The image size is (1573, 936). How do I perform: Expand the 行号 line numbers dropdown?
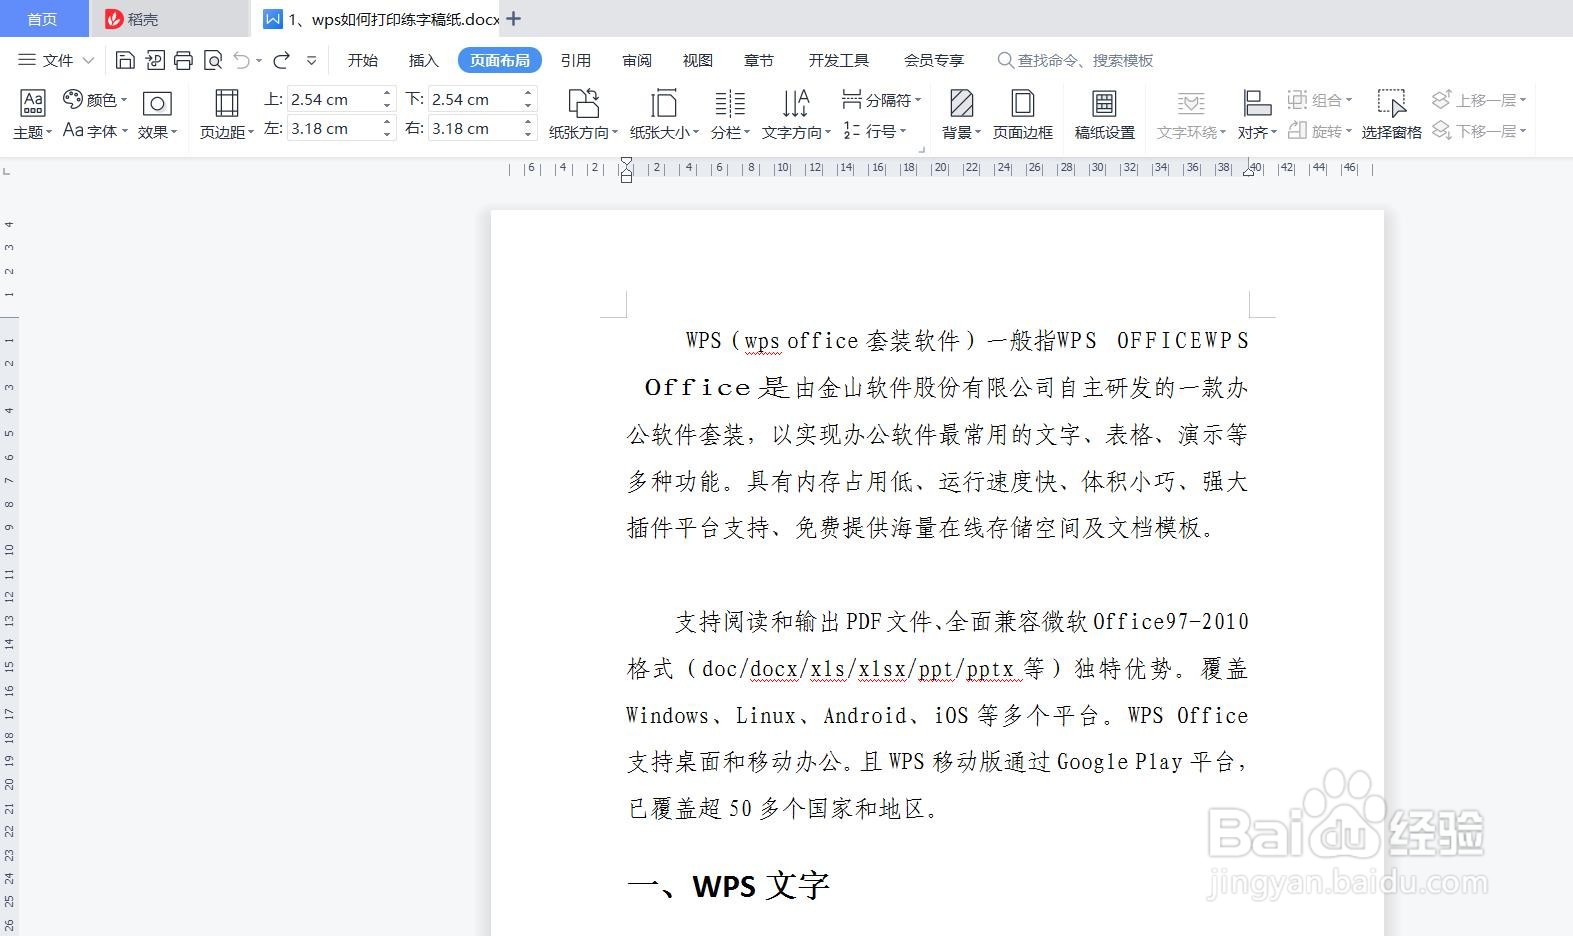[903, 131]
